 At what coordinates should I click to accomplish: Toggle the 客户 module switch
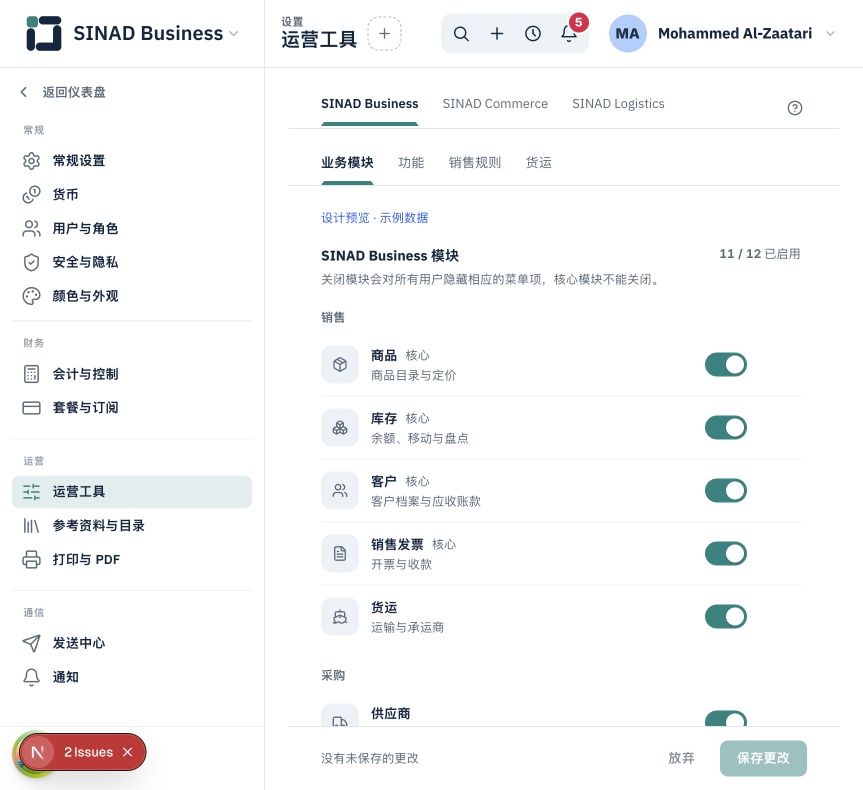(725, 491)
